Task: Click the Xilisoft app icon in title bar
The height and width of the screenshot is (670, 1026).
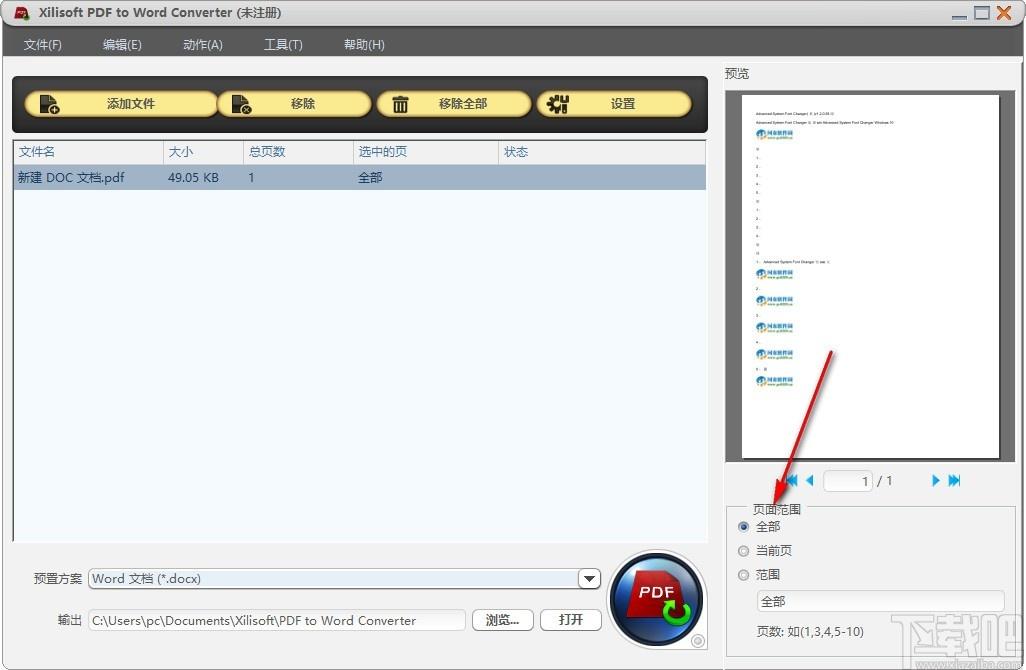Action: [x=22, y=12]
